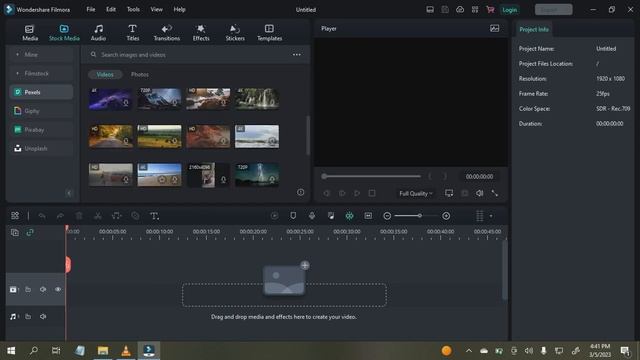Click the Undo icon in timeline toolbar
Image resolution: width=640 pixels, height=360 pixels.
[x=42, y=216]
